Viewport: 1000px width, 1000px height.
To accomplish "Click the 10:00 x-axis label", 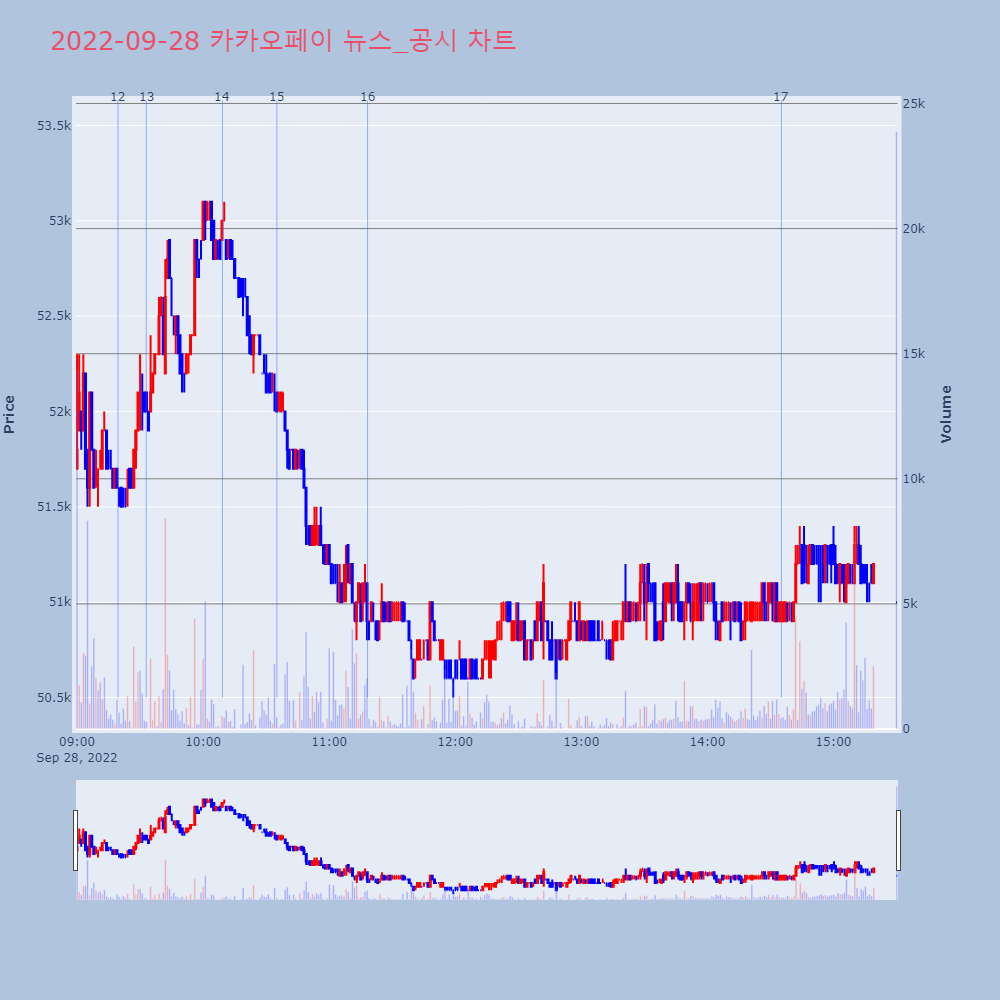I will coord(203,742).
